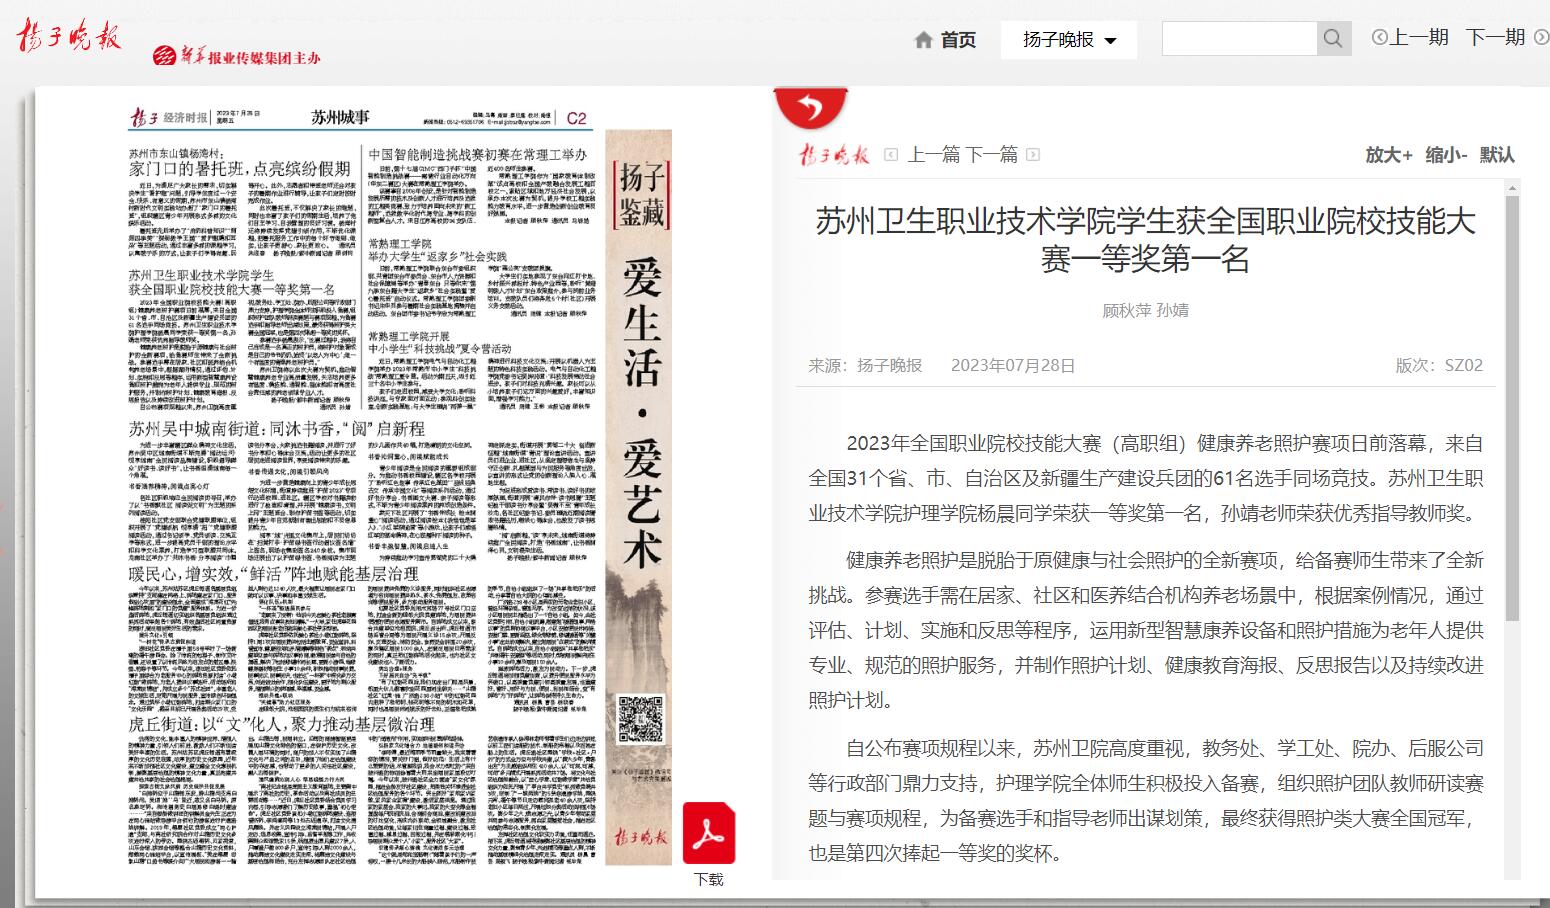
Task: Shrink text with 缩小-
Action: [1446, 155]
